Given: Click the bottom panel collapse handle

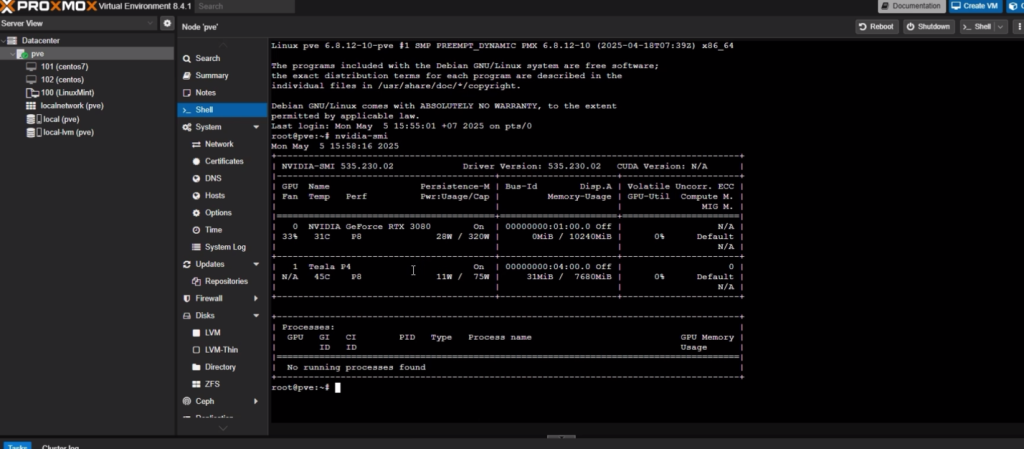Looking at the screenshot, I should coord(561,437).
